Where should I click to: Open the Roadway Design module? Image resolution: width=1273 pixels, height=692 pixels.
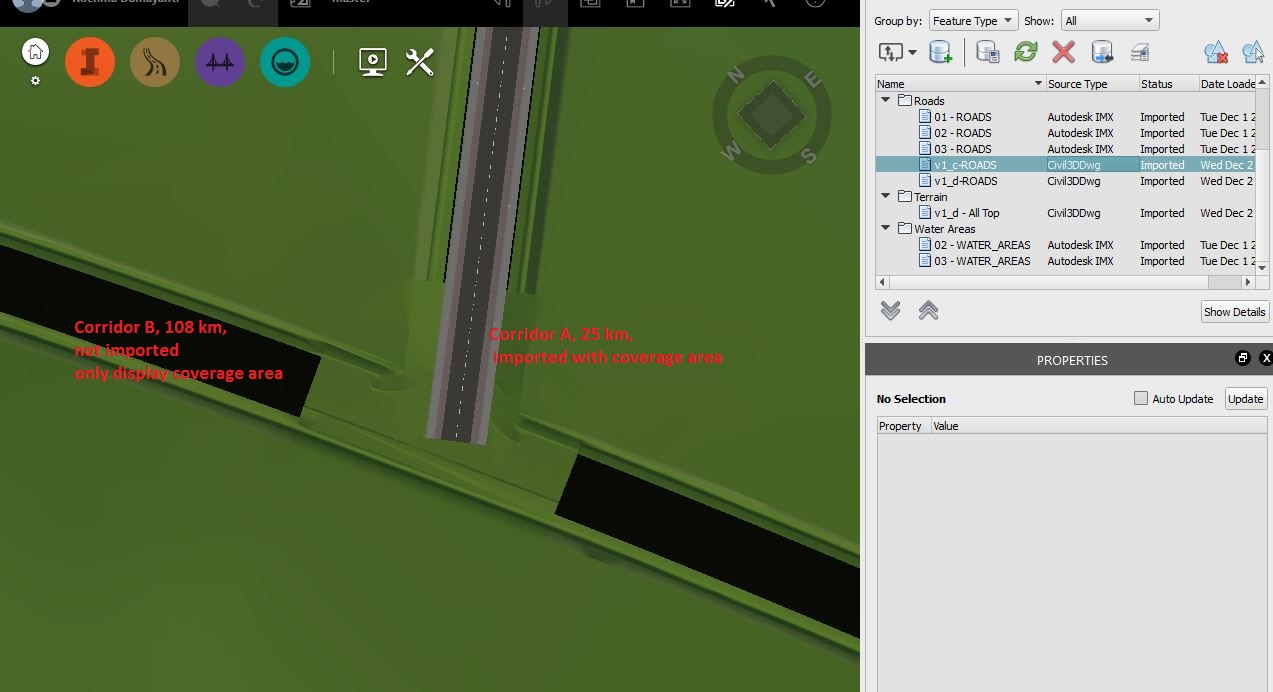click(155, 62)
